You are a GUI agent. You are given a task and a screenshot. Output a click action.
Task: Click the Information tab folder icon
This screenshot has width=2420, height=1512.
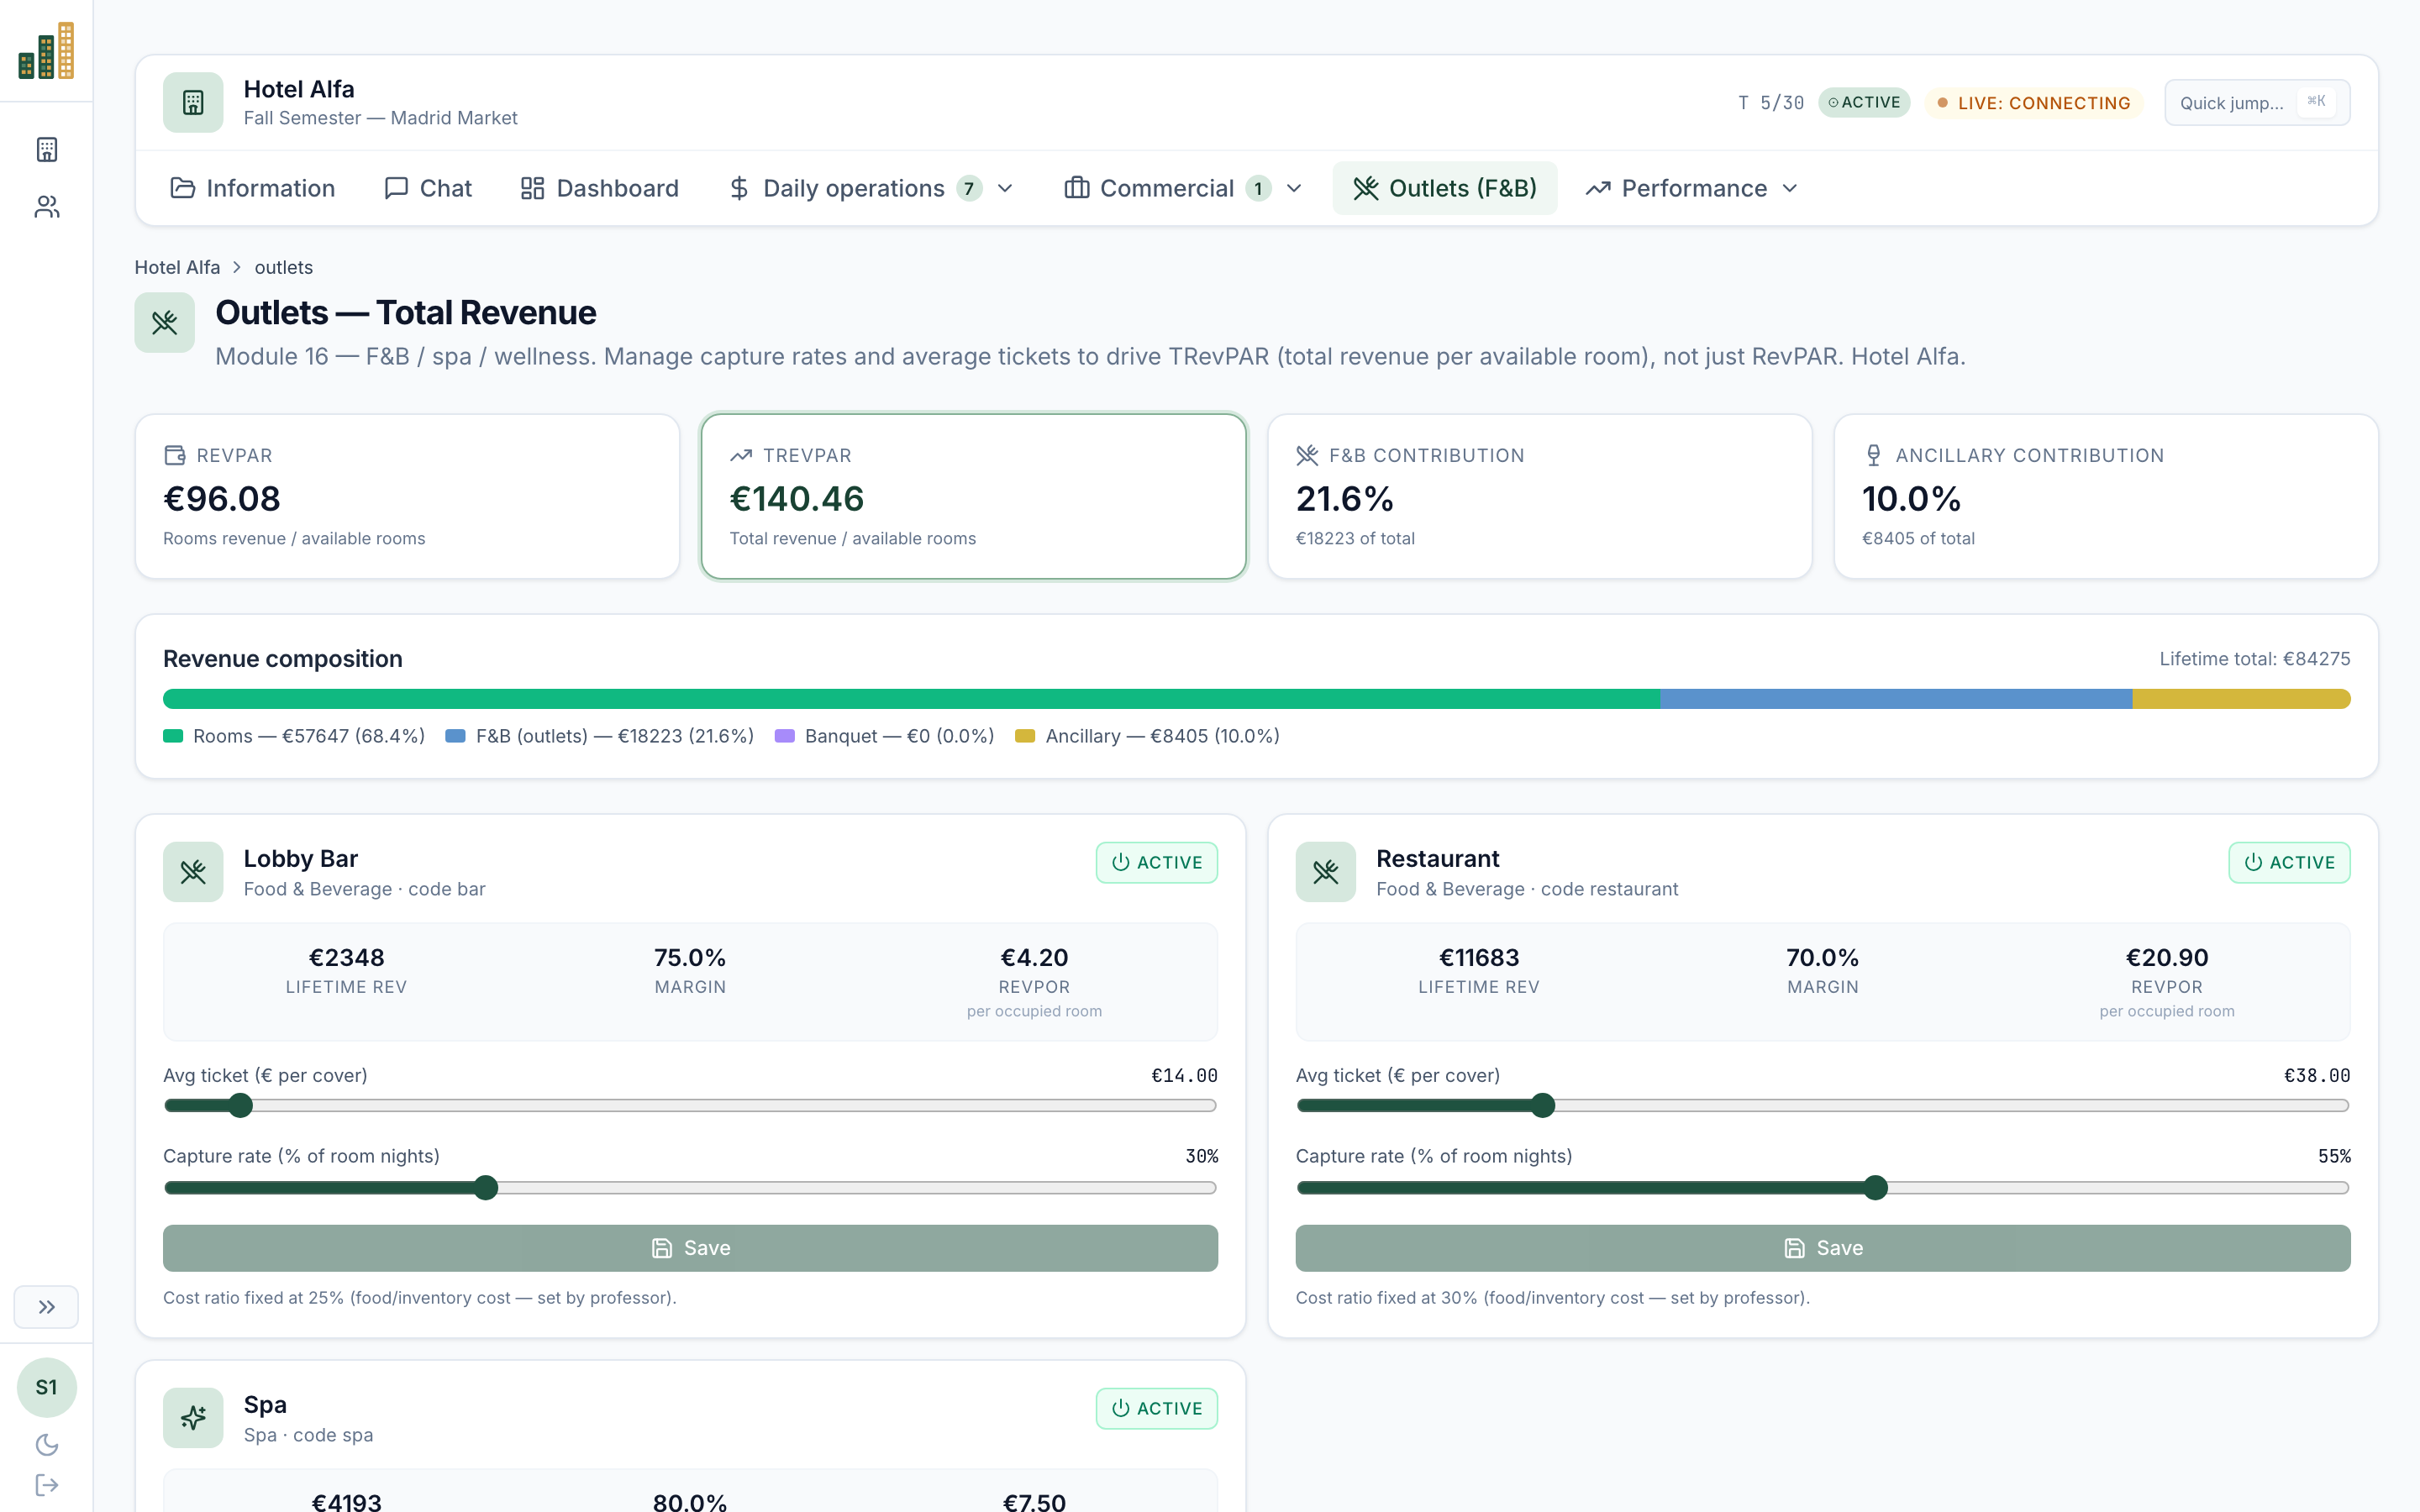pyautogui.click(x=183, y=188)
